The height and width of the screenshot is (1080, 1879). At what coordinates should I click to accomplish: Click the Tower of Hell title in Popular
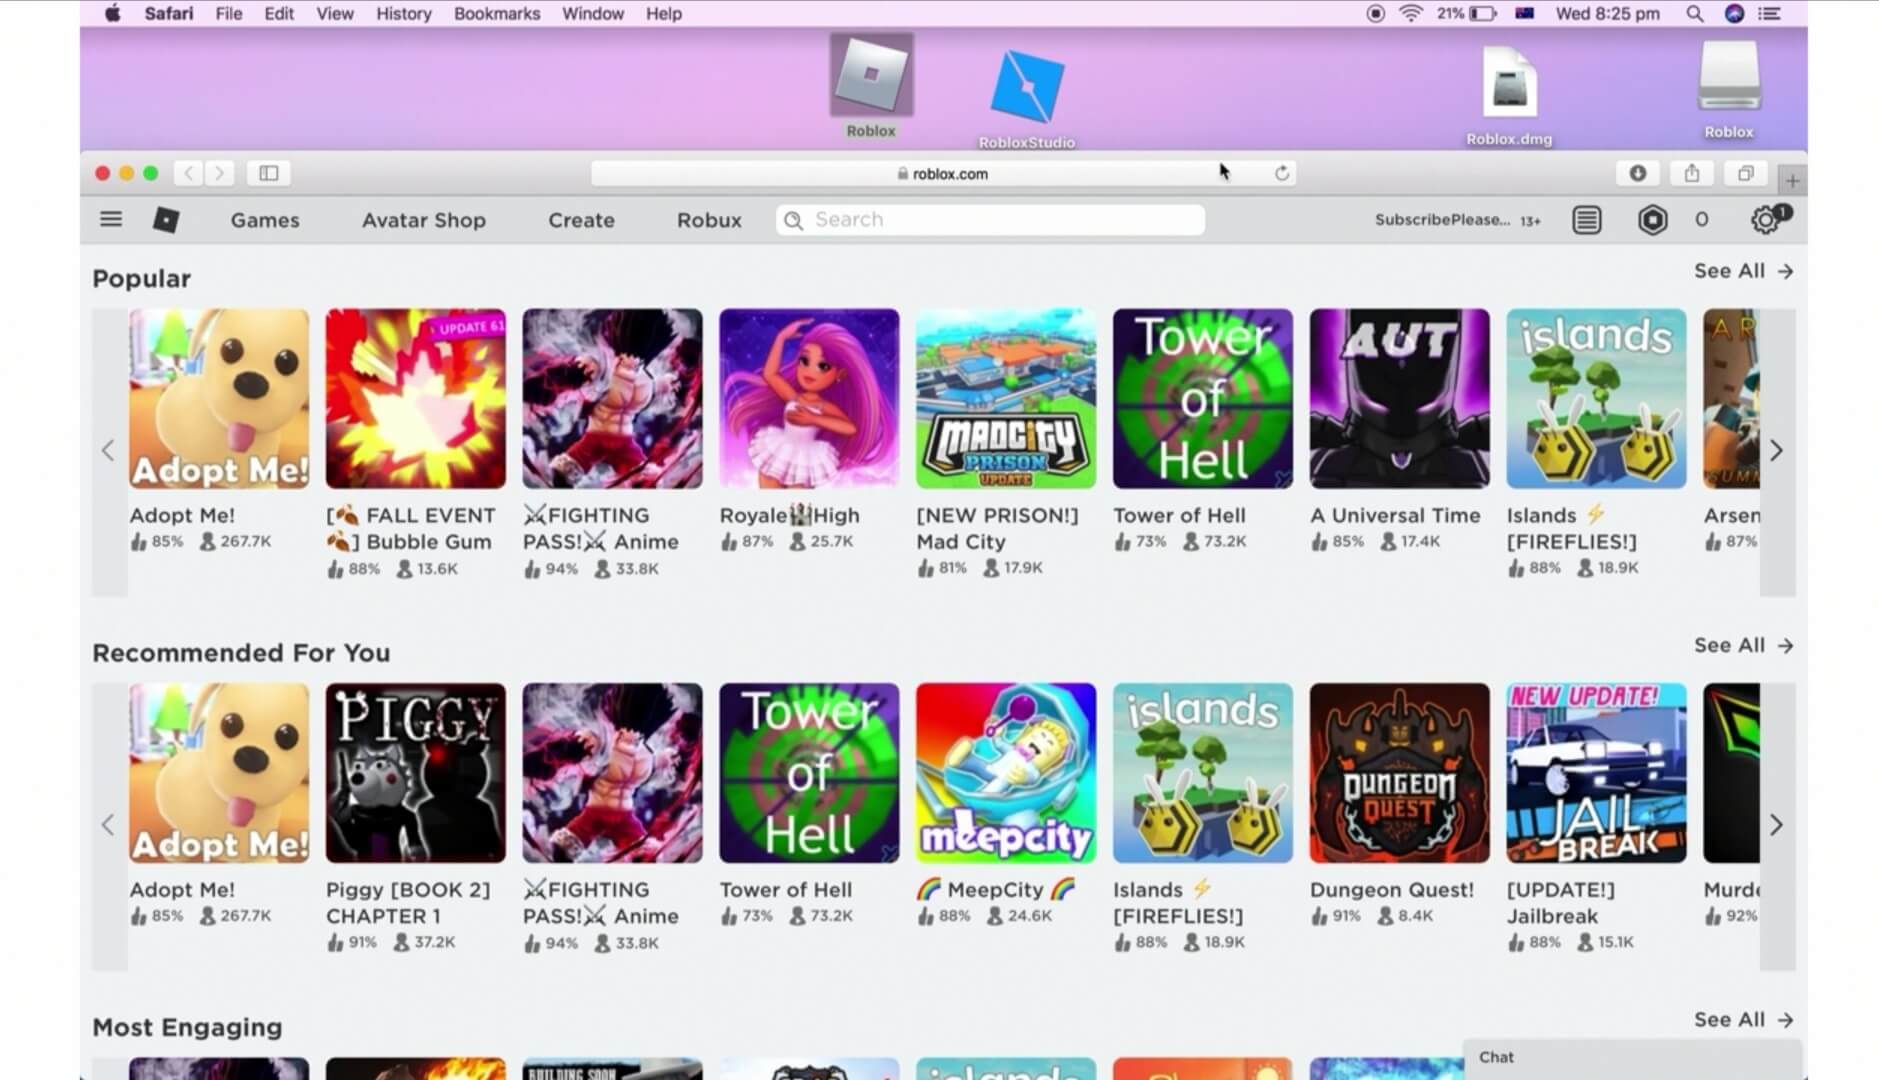(1179, 515)
